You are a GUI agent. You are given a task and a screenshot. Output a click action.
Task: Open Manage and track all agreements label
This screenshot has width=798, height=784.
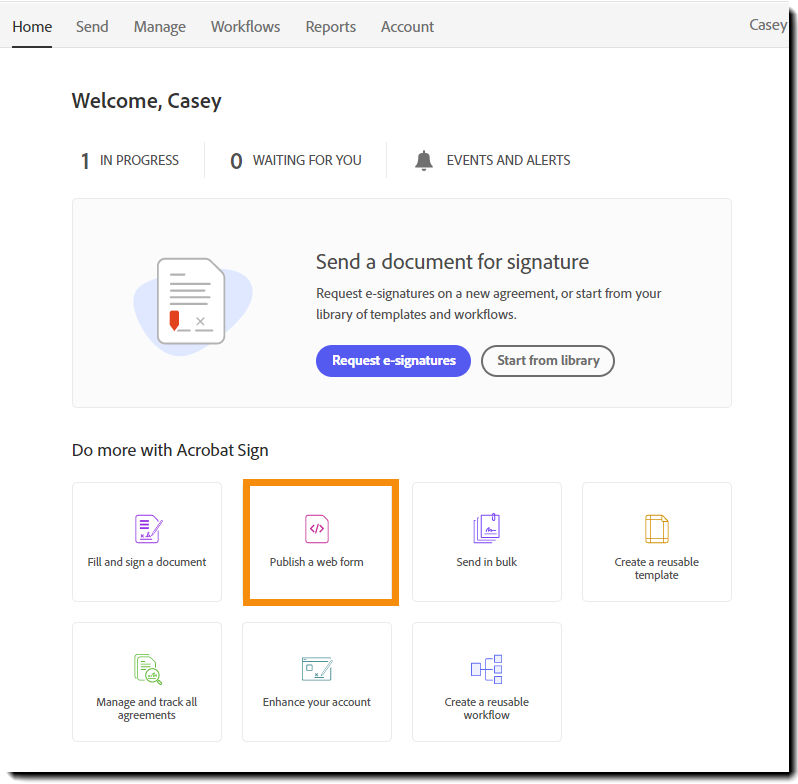pyautogui.click(x=147, y=709)
